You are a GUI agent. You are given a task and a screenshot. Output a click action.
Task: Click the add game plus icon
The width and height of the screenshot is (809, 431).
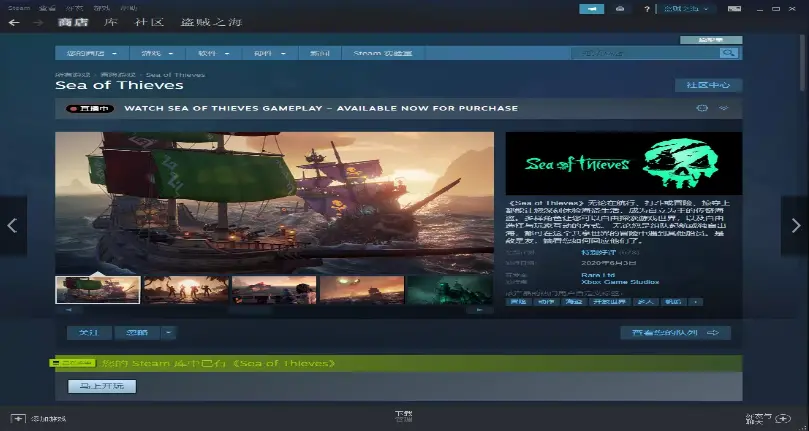click(18, 419)
